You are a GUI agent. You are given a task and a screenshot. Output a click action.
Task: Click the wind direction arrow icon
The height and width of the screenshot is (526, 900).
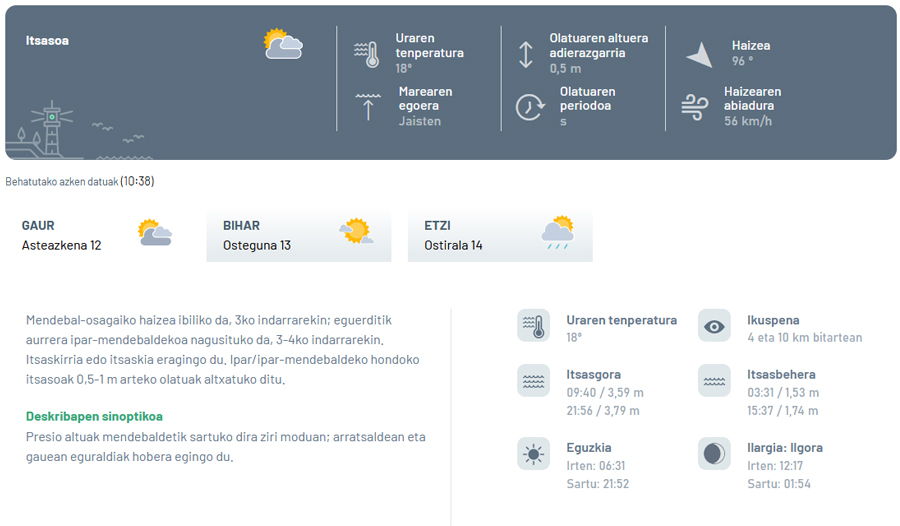(x=700, y=54)
